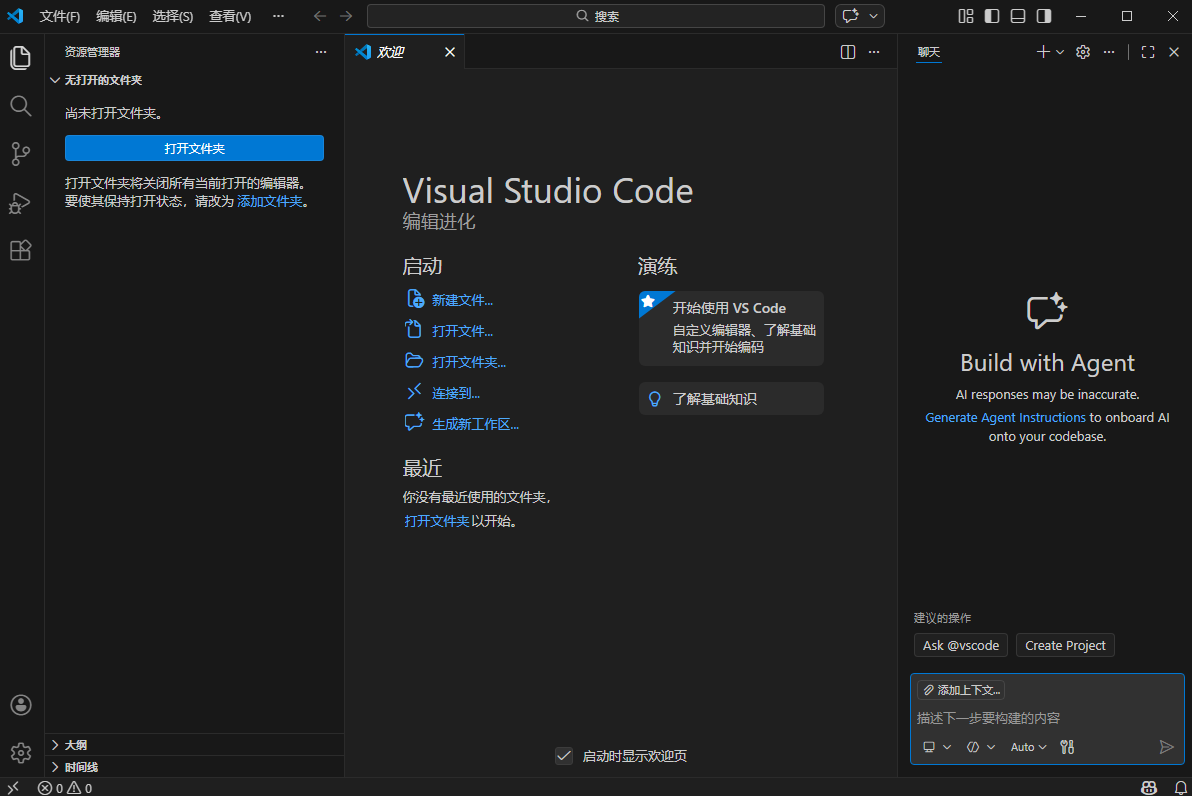
Task: Close the 欢迎 tab
Action: [x=450, y=52]
